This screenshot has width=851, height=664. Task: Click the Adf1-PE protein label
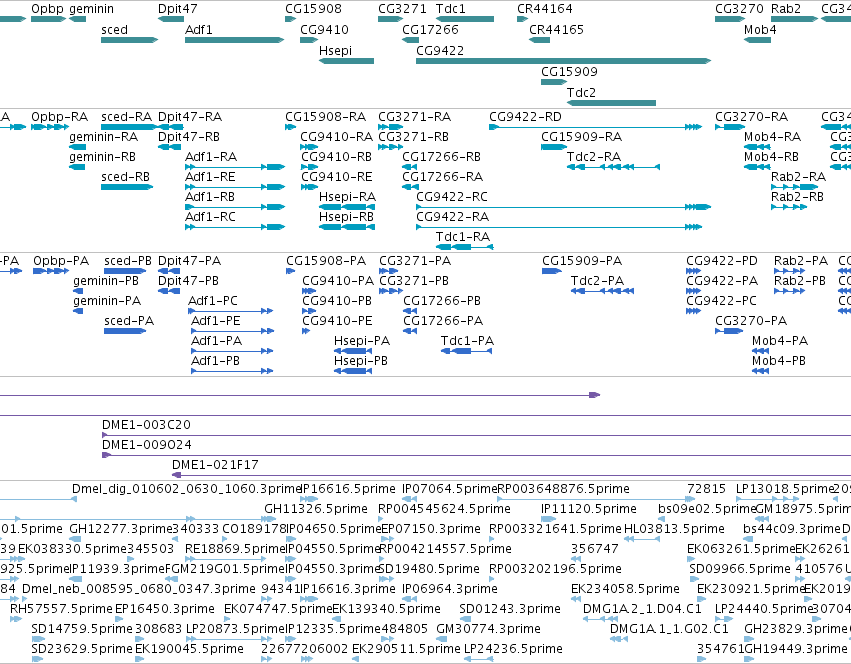coord(215,321)
